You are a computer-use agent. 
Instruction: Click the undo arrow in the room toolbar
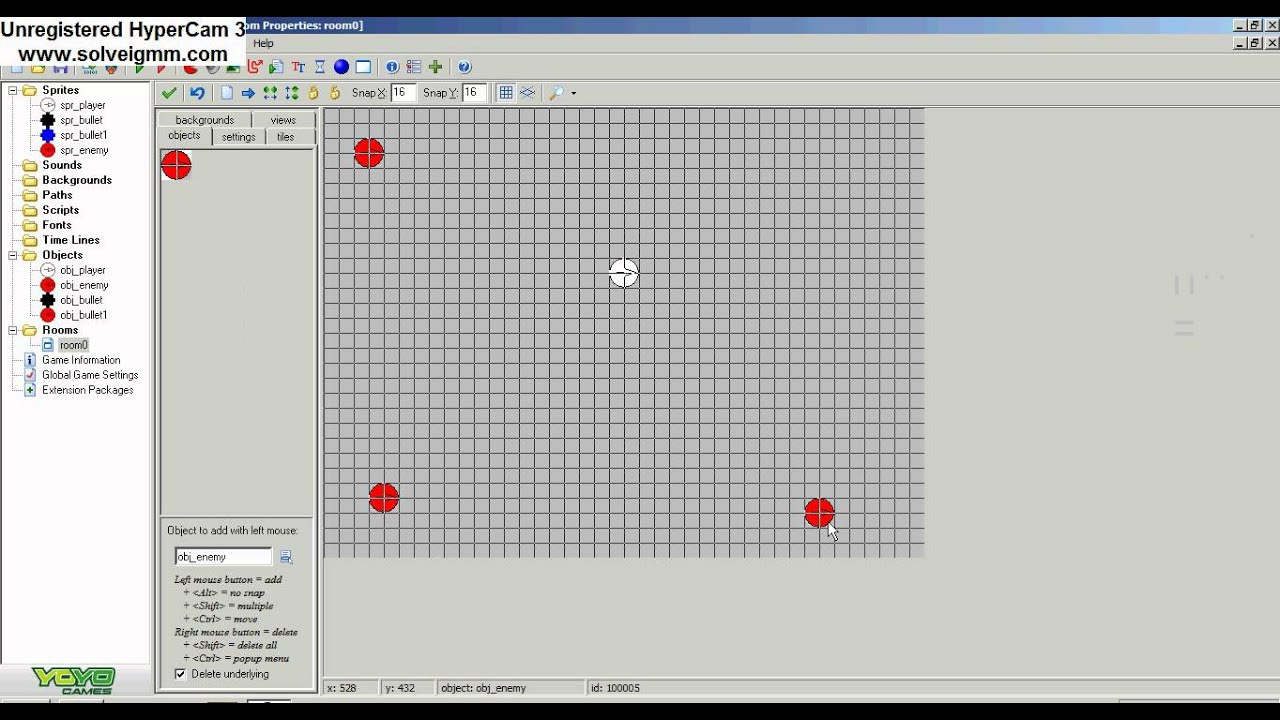tap(197, 93)
